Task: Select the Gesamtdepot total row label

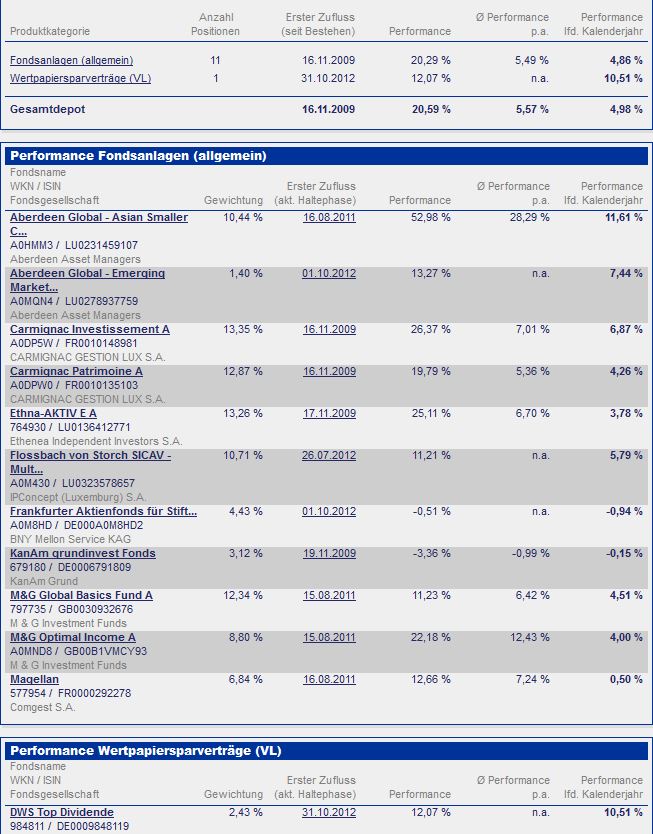Action: pos(47,109)
